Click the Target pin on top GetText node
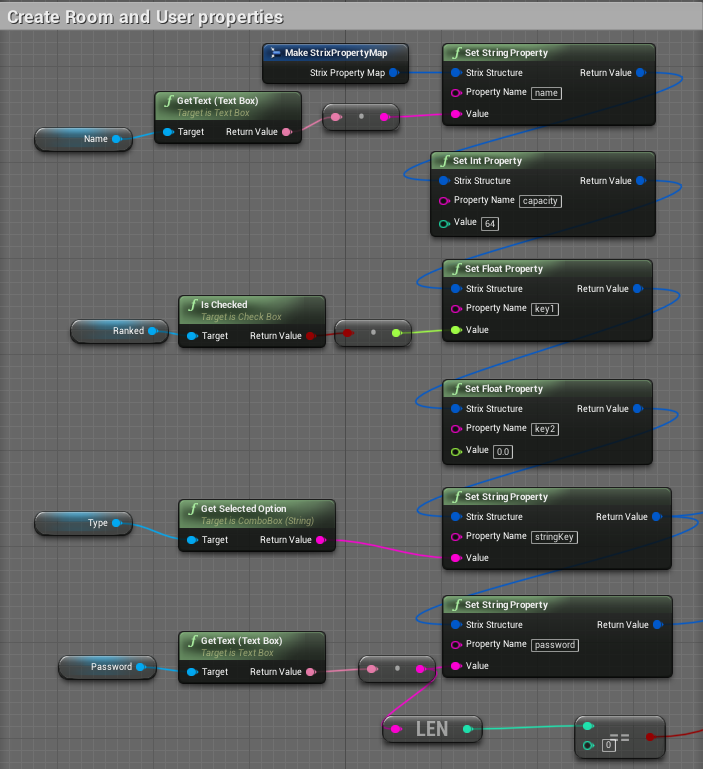This screenshot has height=769, width=703. pos(168,132)
